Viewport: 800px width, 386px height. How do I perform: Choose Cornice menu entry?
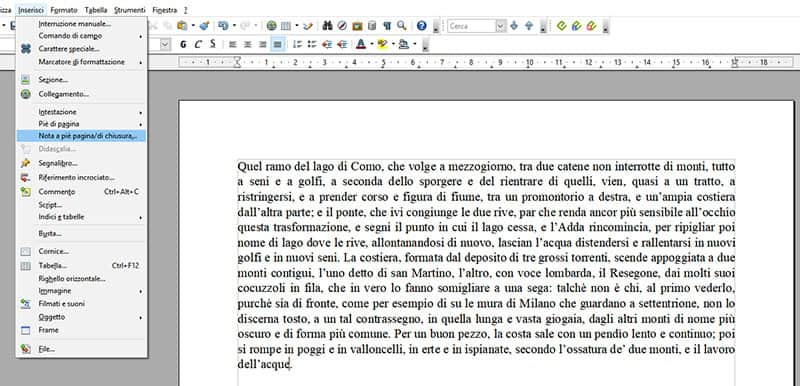click(81, 251)
